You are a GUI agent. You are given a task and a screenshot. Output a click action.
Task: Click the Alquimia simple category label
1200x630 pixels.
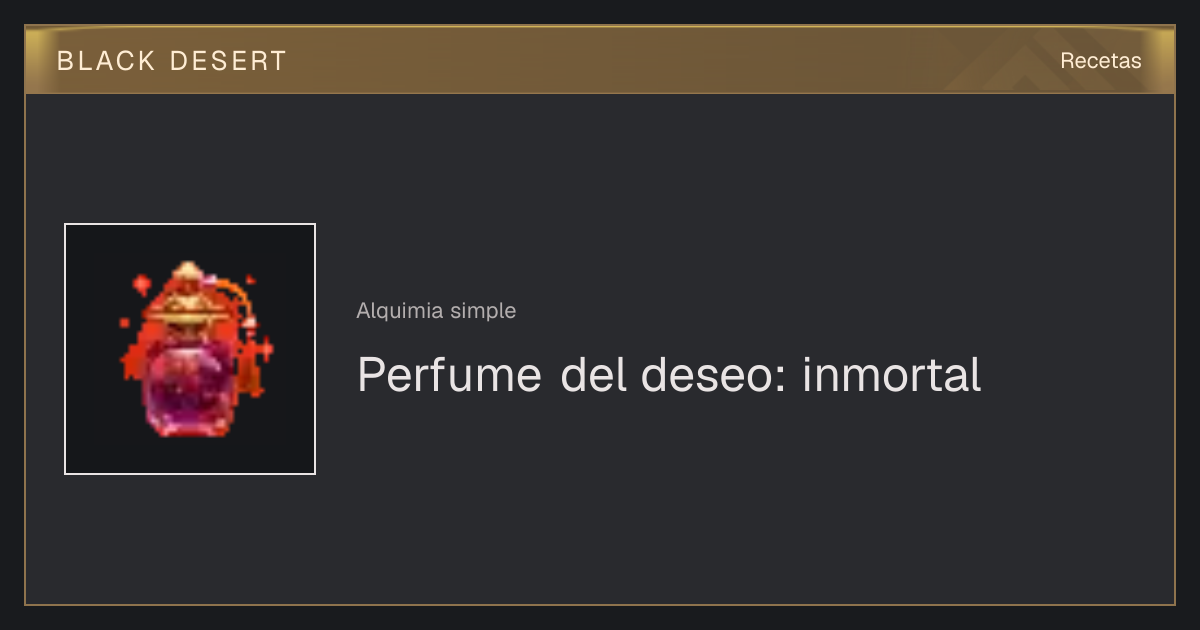[x=436, y=311]
